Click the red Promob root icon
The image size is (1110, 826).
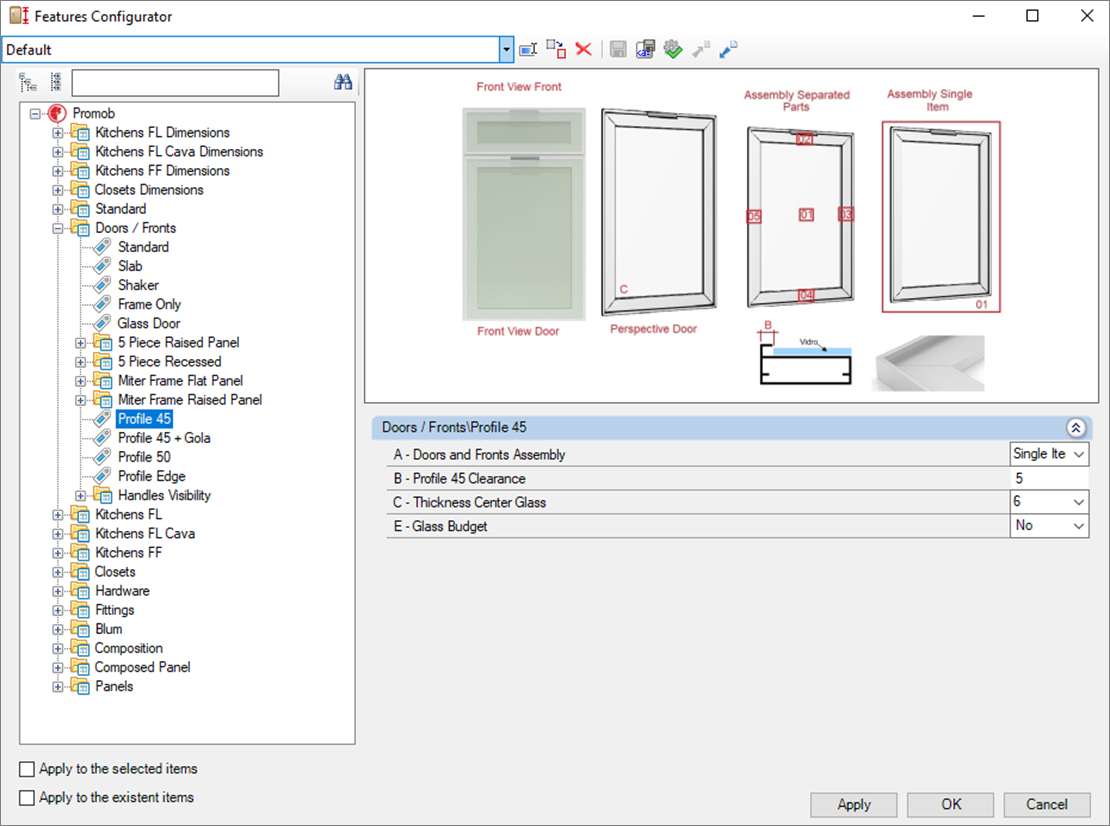pyautogui.click(x=57, y=113)
